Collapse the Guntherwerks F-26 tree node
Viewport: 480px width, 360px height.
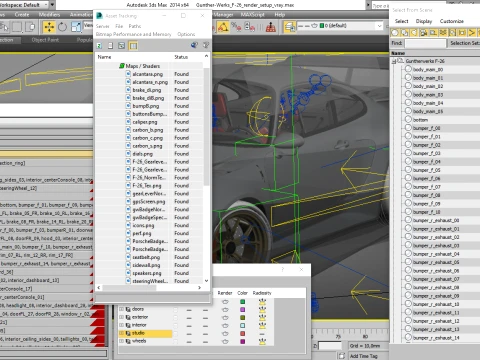(x=395, y=61)
